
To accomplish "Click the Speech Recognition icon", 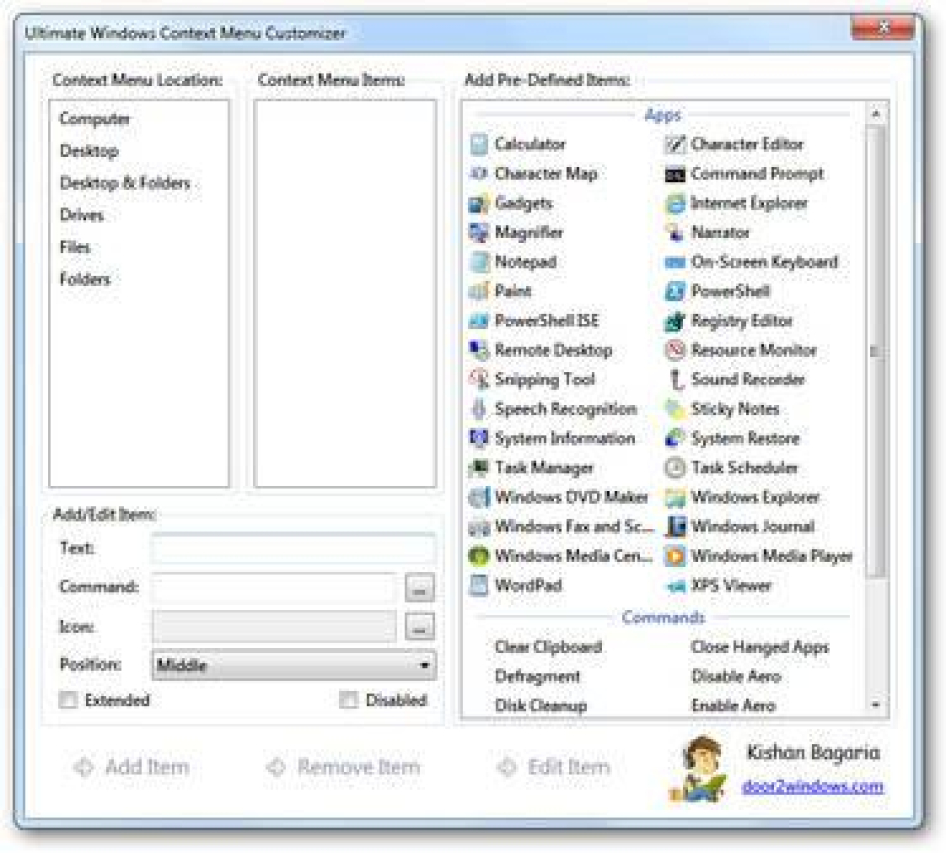I will click(x=478, y=409).
